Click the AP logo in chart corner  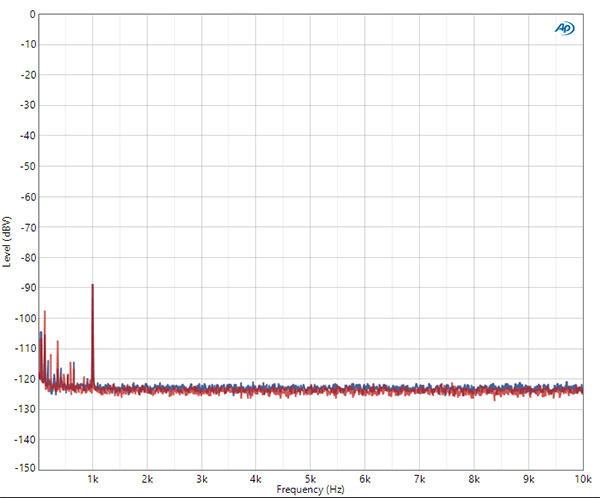(x=564, y=29)
